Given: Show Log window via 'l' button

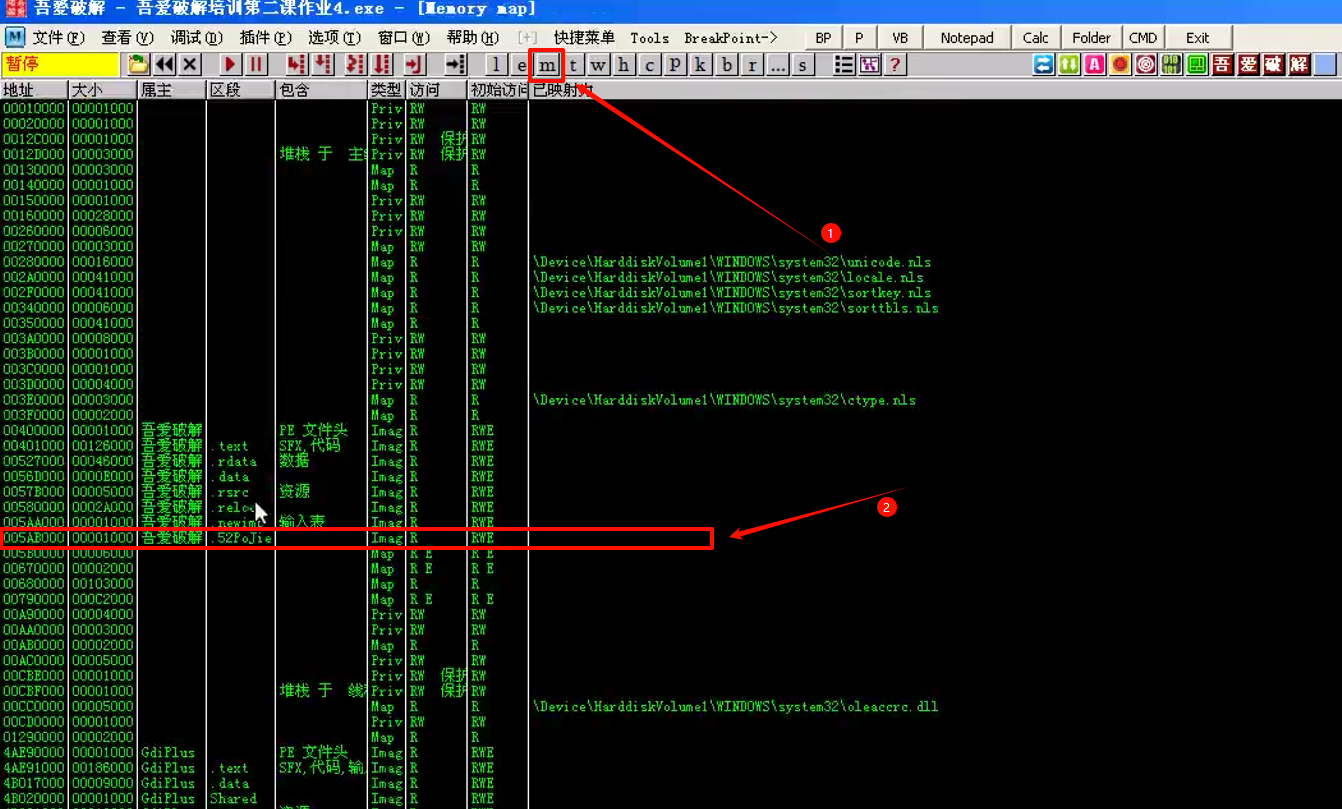Looking at the screenshot, I should pyautogui.click(x=496, y=65).
